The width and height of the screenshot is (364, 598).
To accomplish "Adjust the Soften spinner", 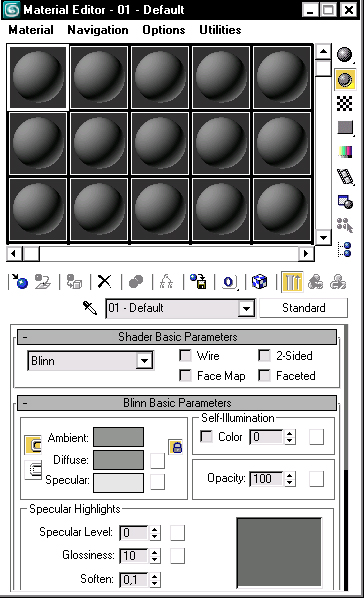I will point(155,580).
